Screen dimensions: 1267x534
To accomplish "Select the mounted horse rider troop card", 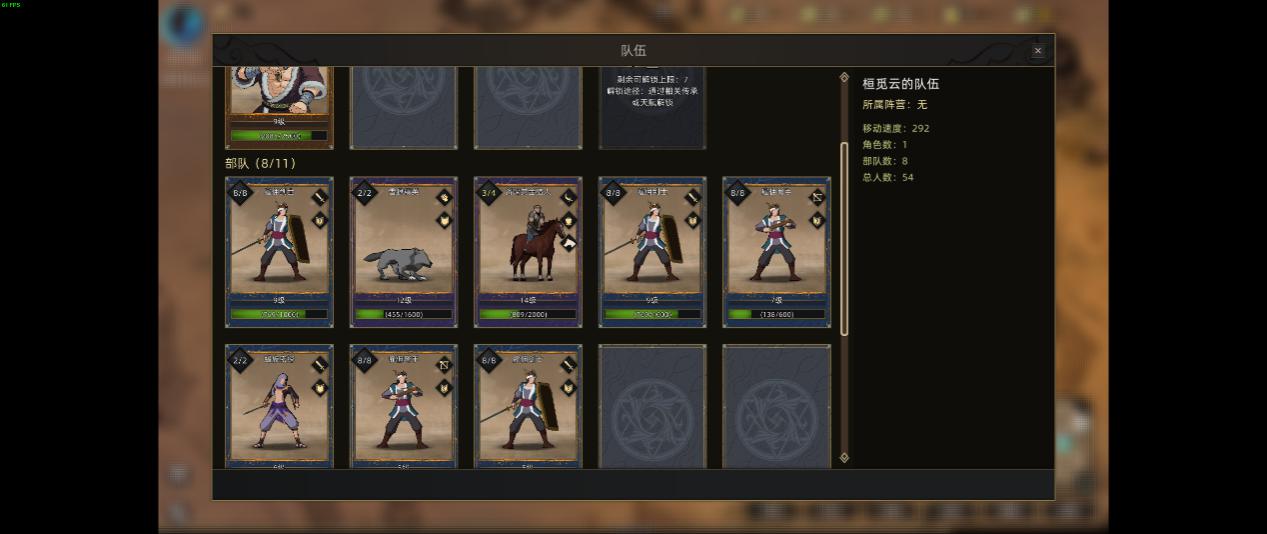I will [x=528, y=252].
